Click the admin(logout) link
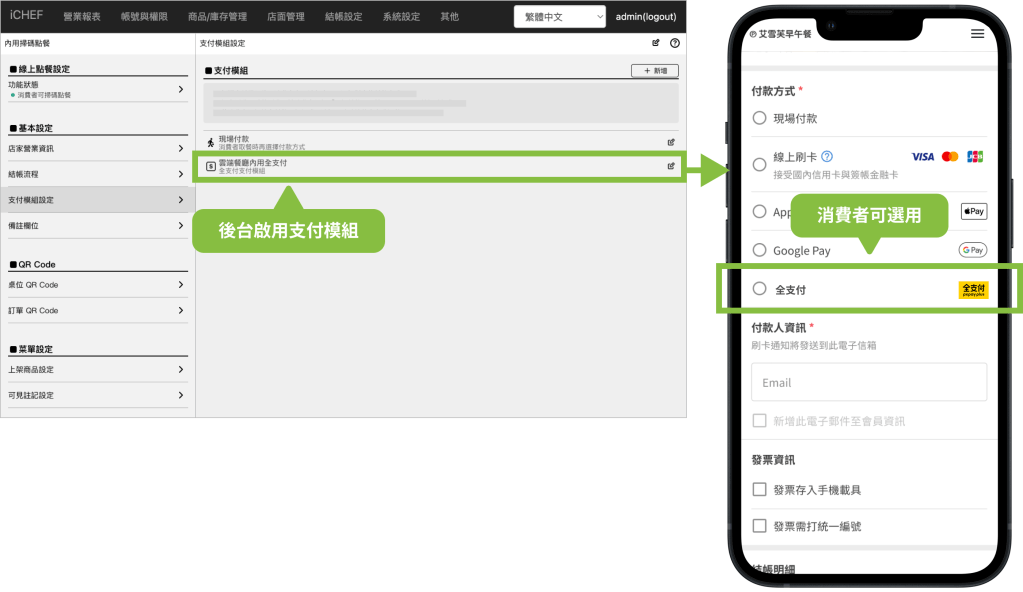The height and width of the screenshot is (592, 1023). coord(645,17)
